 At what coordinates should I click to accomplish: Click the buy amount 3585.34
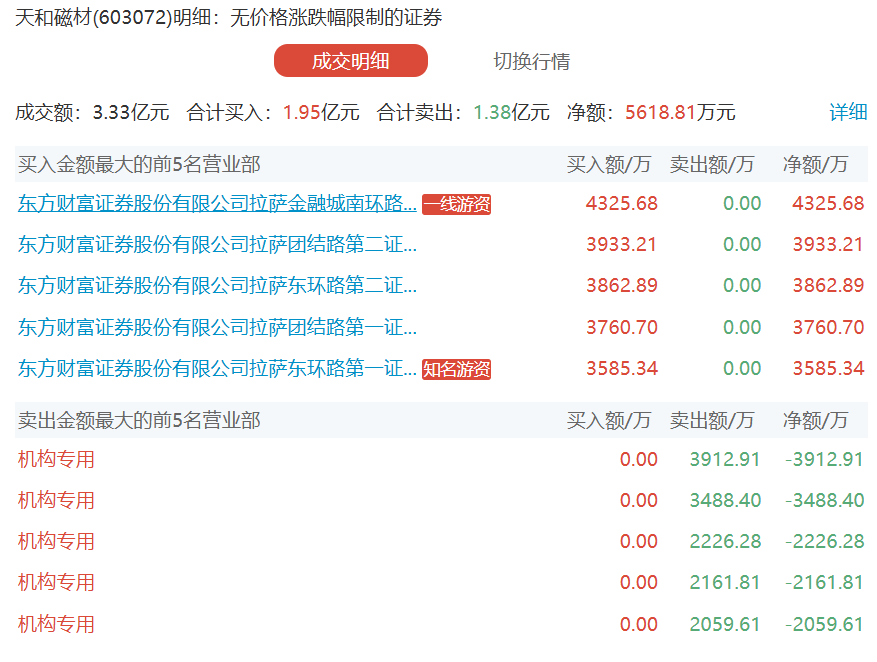(621, 368)
